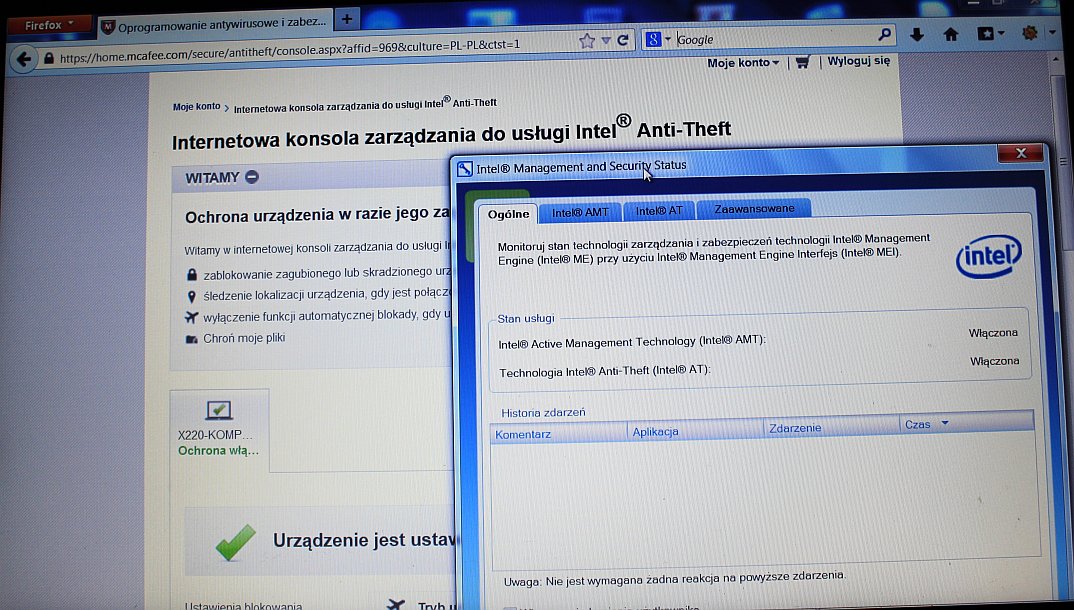Screen dimensions: 1074x610
Task: Click the Anti-Theft status Włączona value
Action: pyautogui.click(x=995, y=361)
